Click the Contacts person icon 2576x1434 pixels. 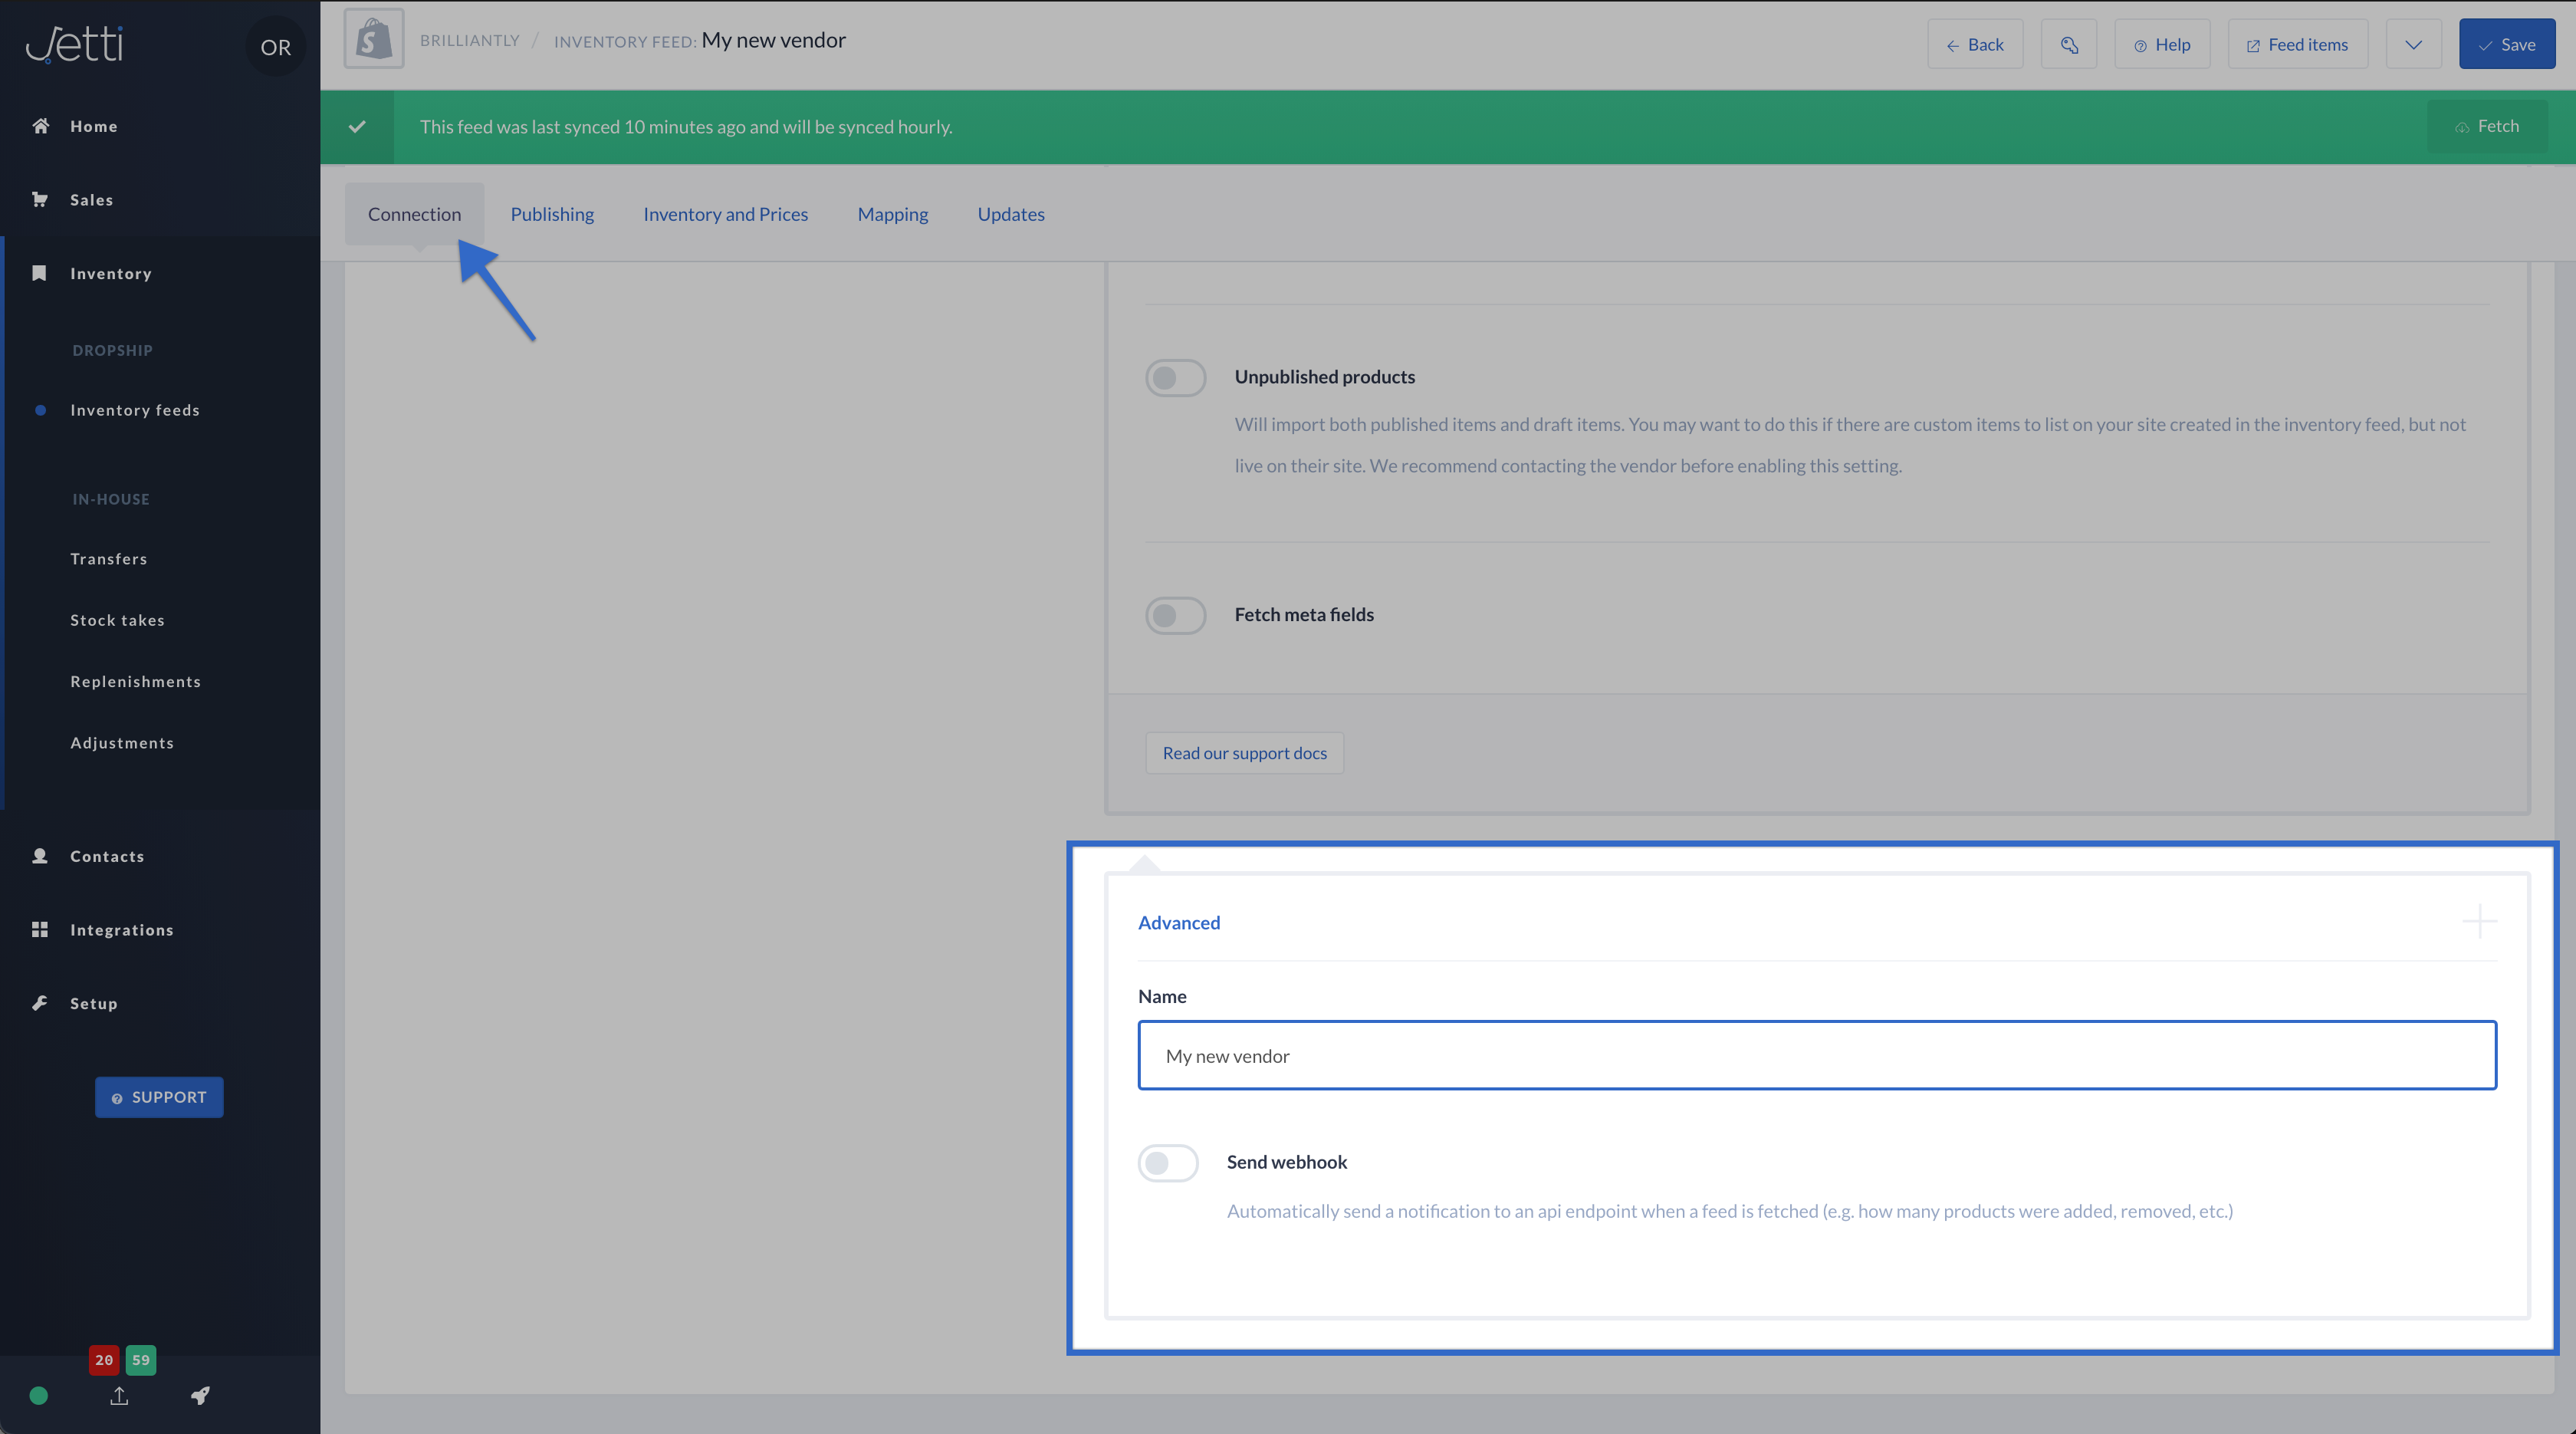pos(40,856)
